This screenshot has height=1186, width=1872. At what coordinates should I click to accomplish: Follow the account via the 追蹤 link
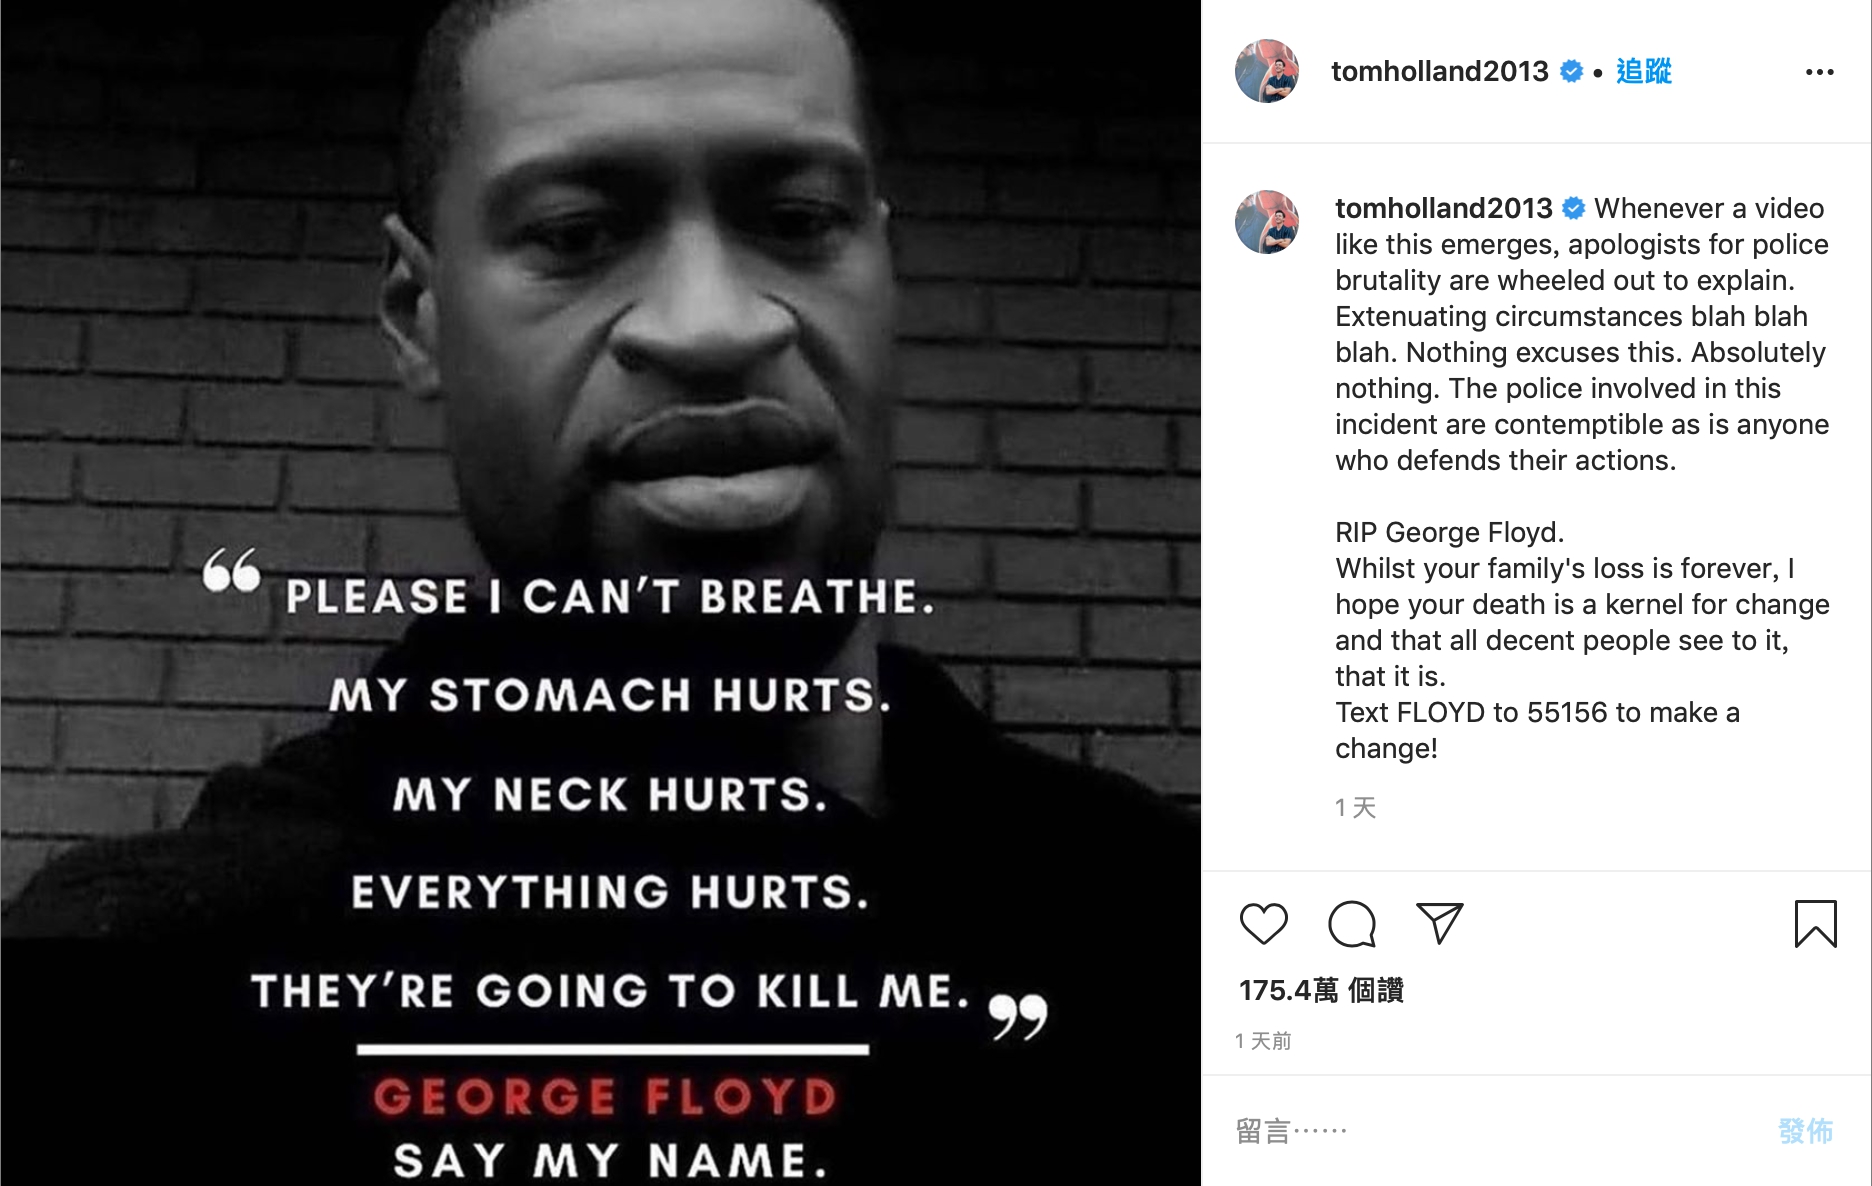click(x=1643, y=71)
